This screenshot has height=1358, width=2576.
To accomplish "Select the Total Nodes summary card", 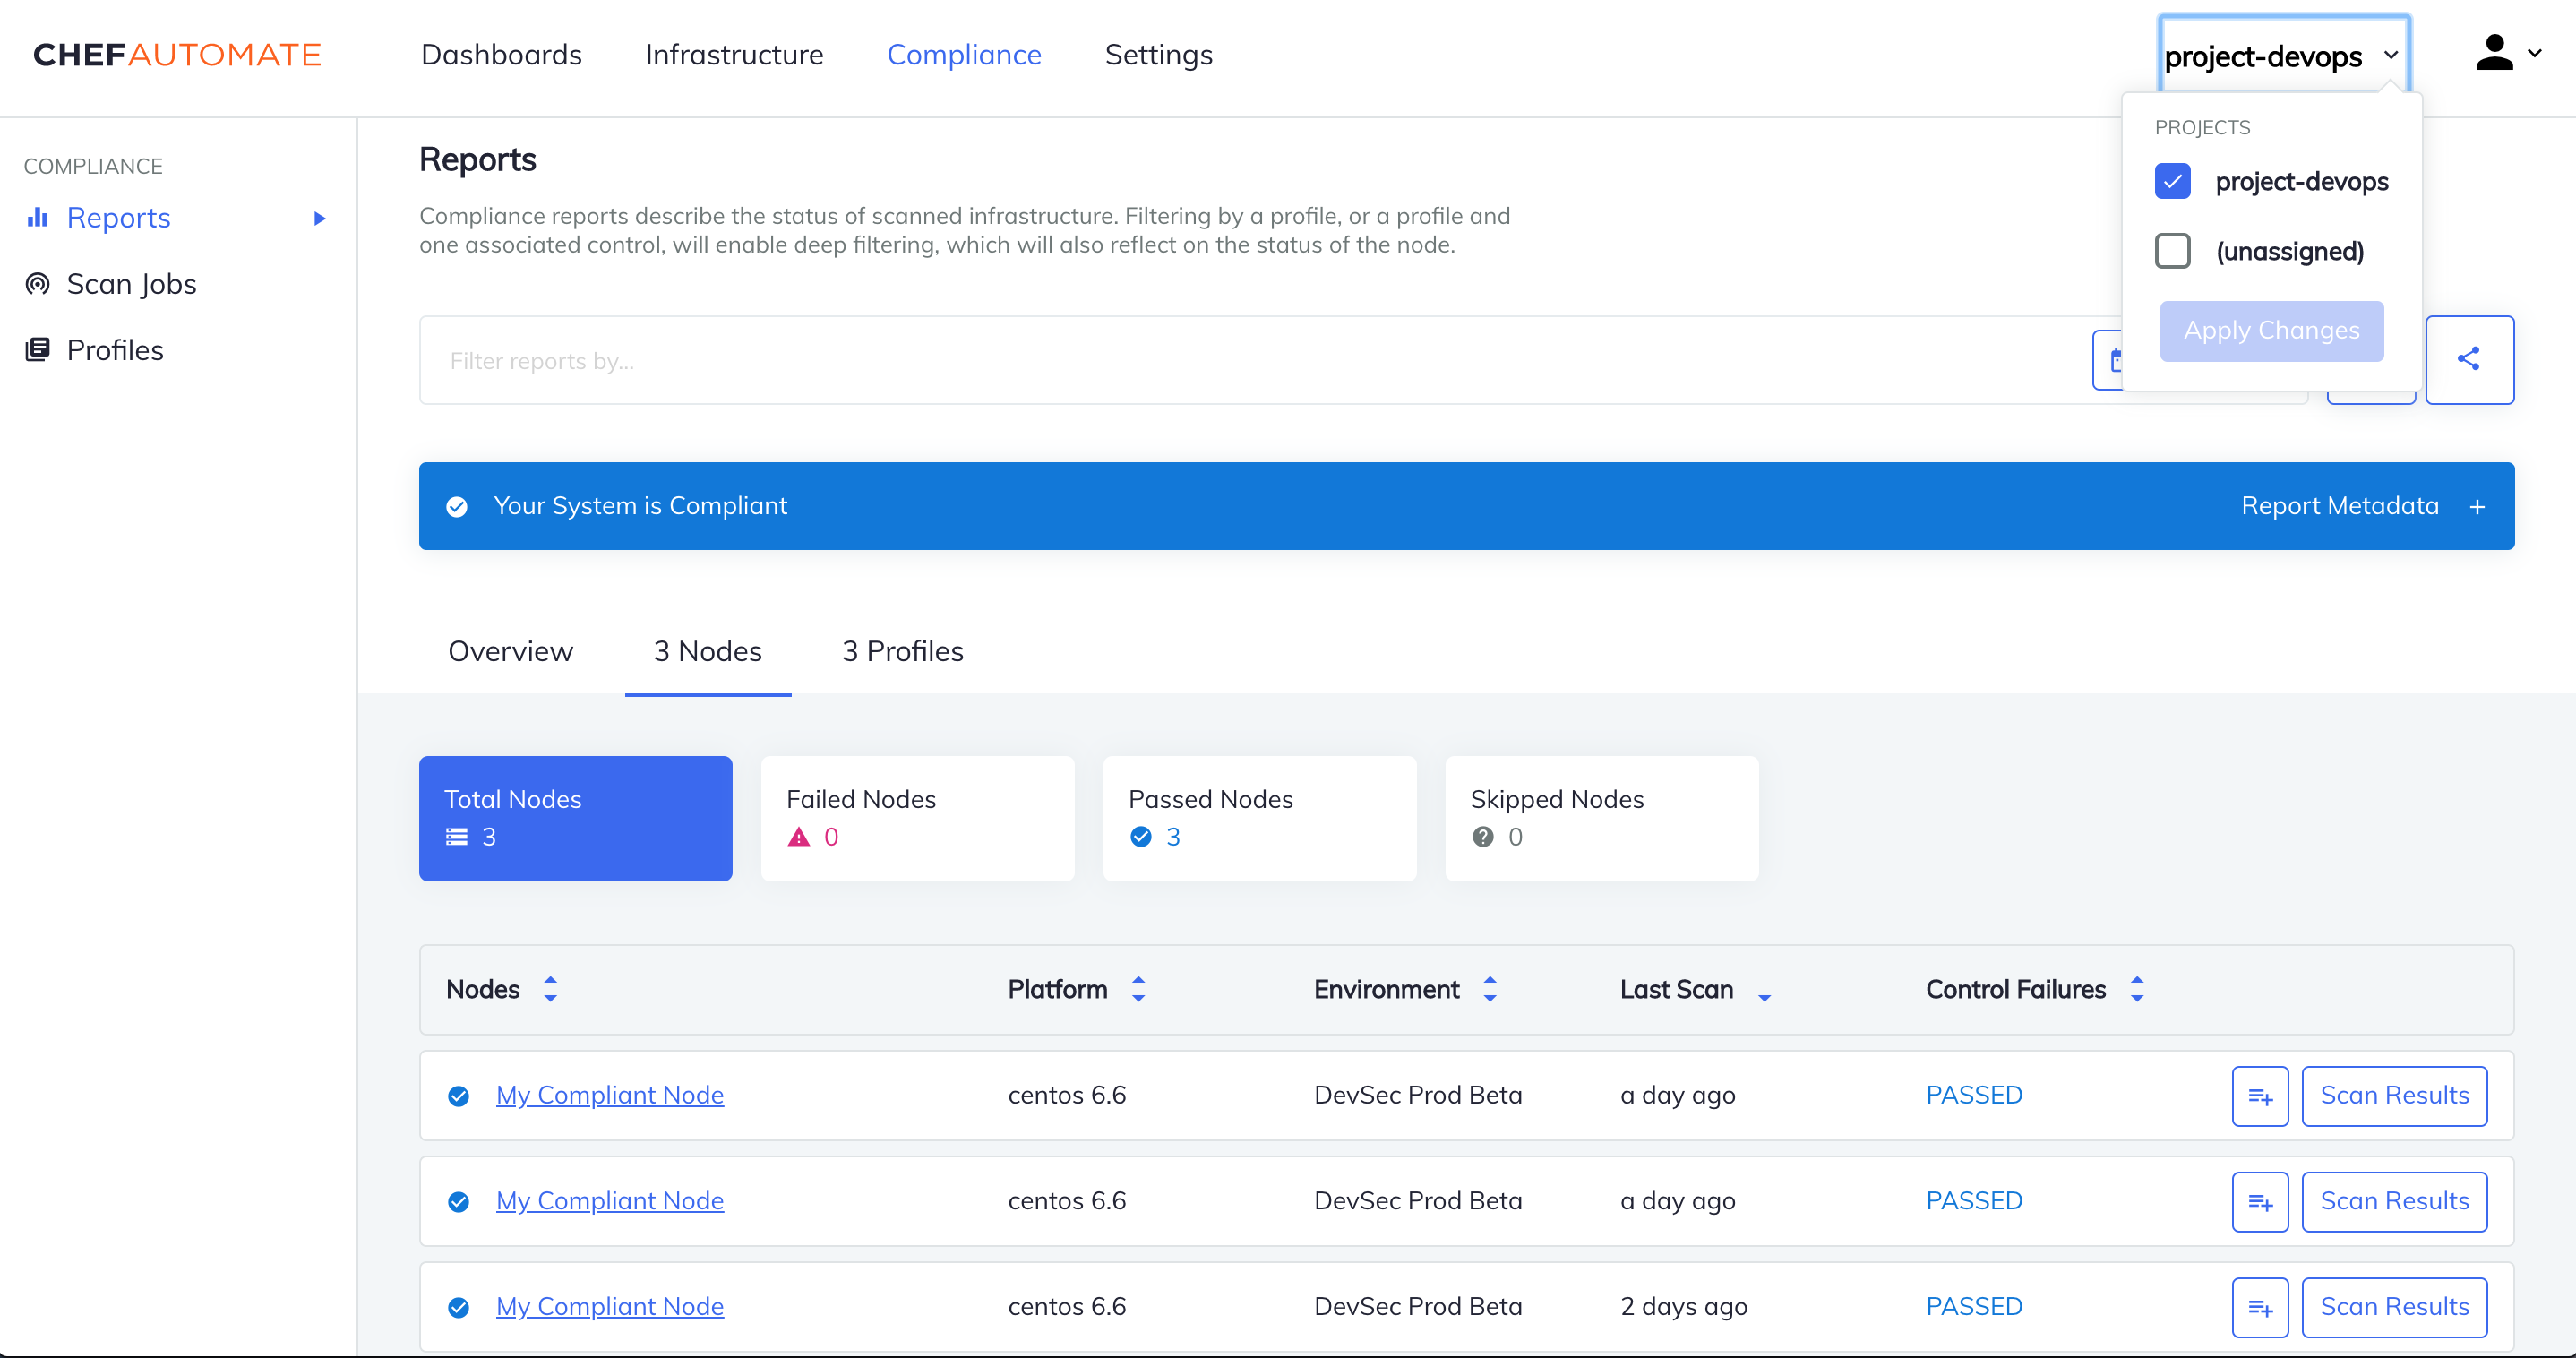I will tap(575, 818).
